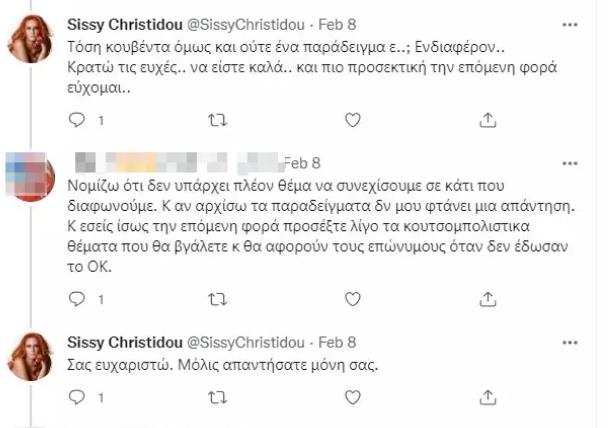The height and width of the screenshot is (428, 608).
Task: Retweet the 'Σας ευχαριστώ' tweet
Action: tap(218, 397)
